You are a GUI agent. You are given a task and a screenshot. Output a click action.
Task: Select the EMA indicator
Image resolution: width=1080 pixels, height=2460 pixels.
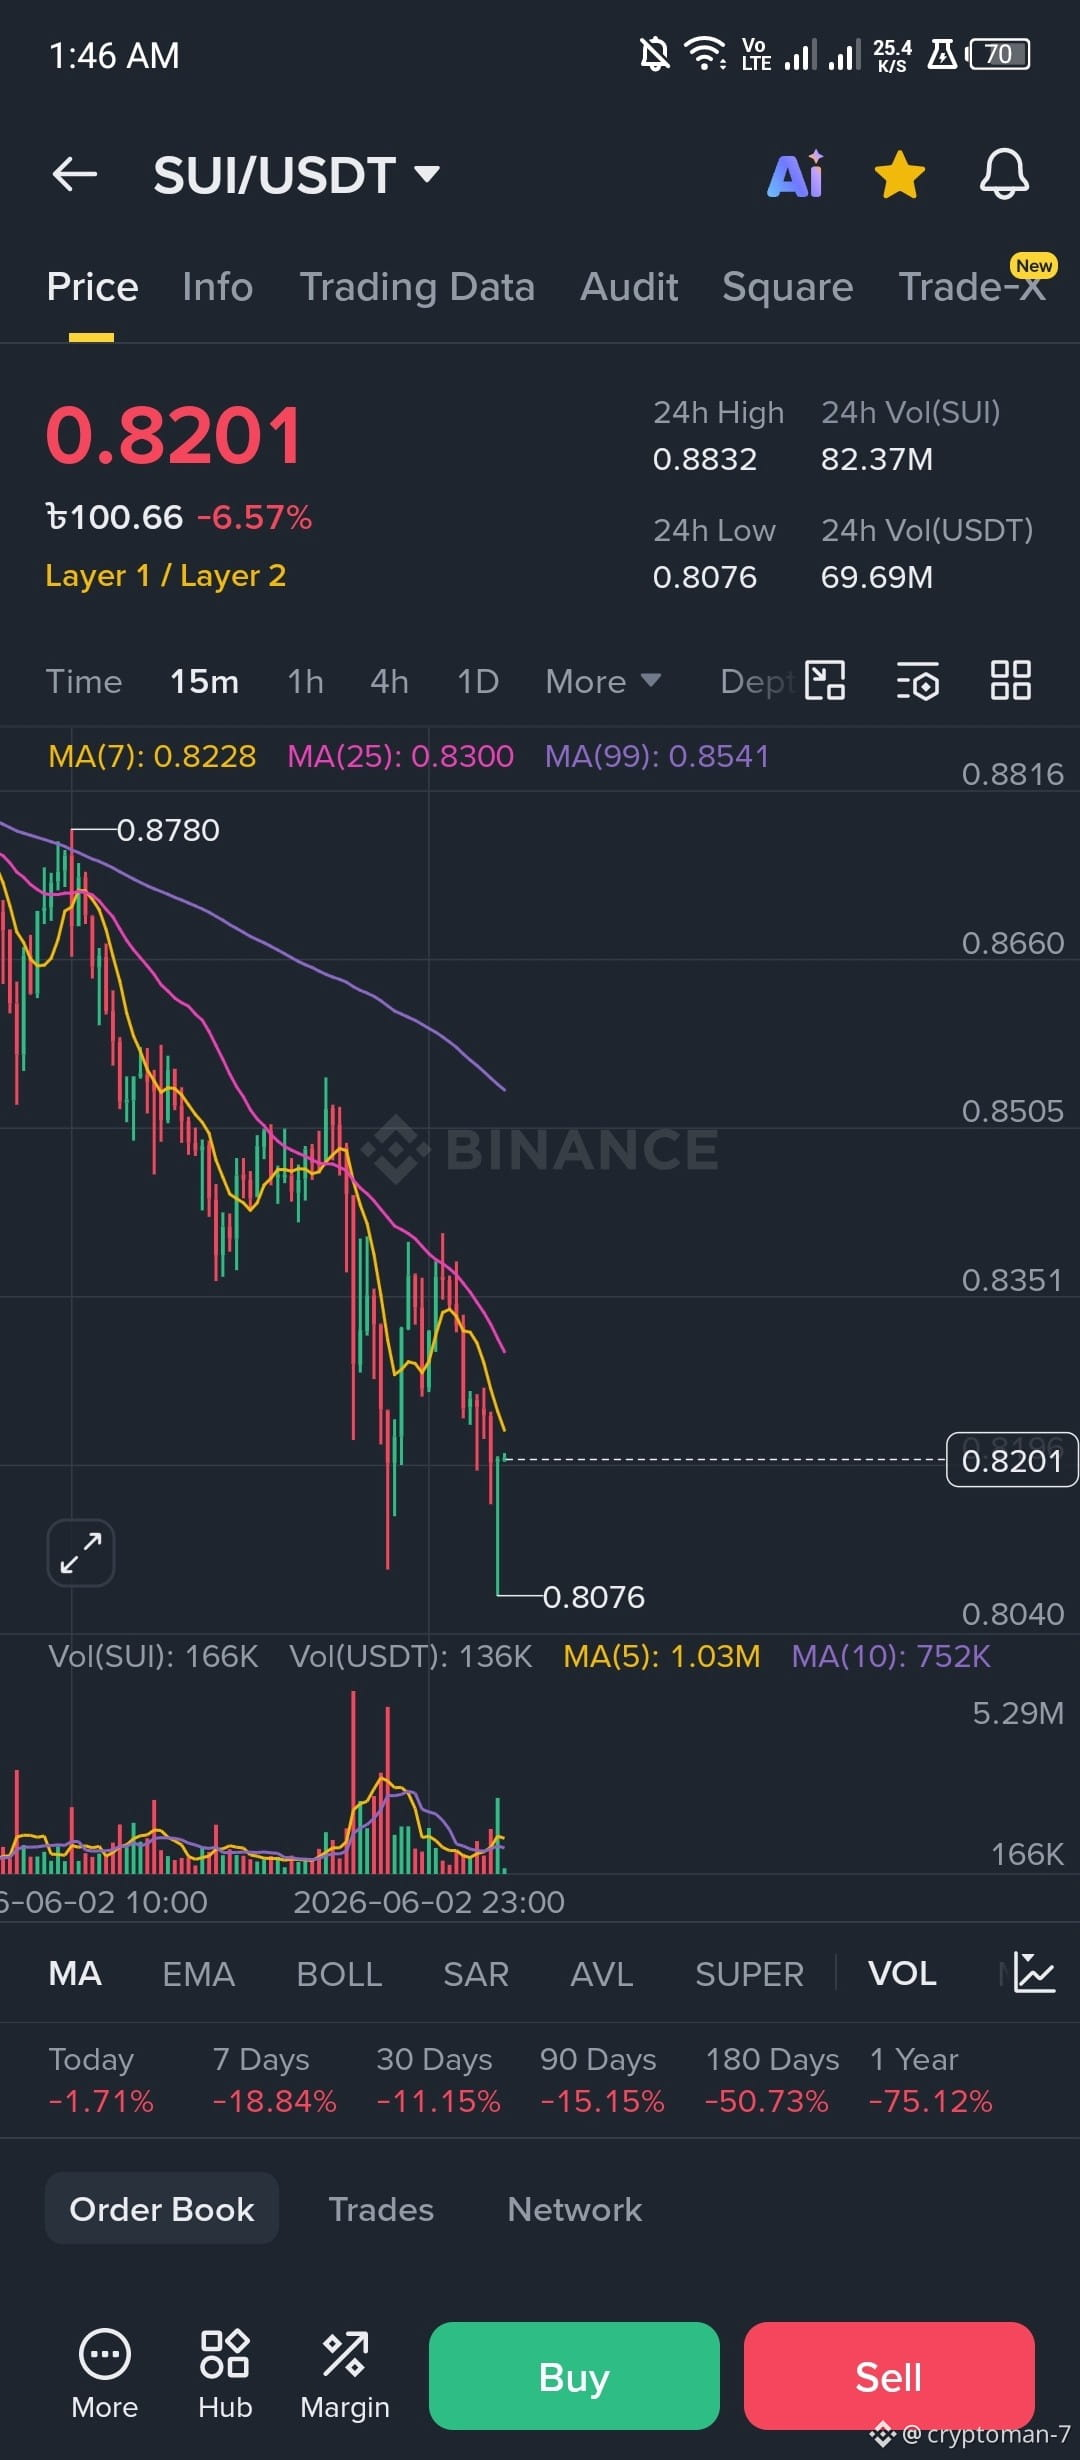tap(198, 1974)
